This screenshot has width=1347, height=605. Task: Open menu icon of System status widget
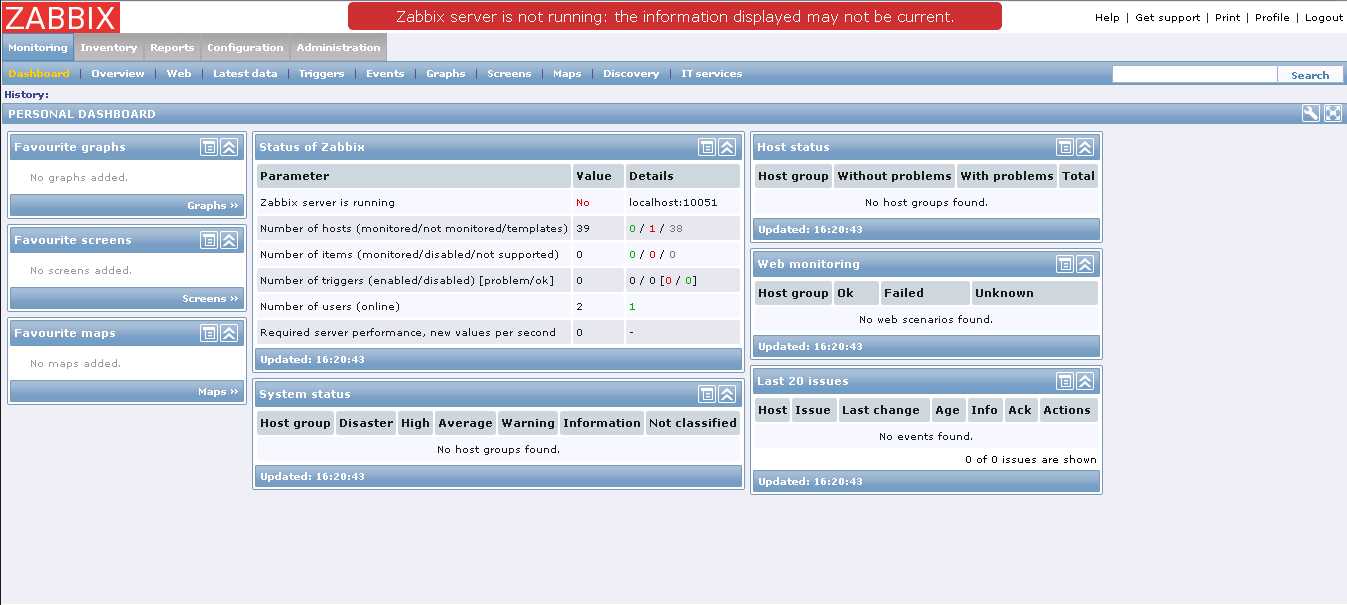[x=707, y=394]
